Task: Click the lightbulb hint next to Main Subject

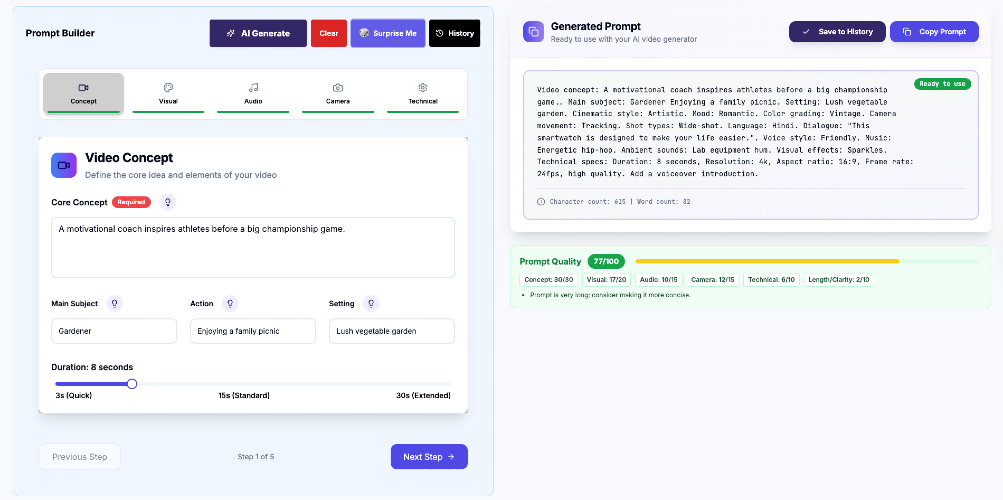Action: 114,303
